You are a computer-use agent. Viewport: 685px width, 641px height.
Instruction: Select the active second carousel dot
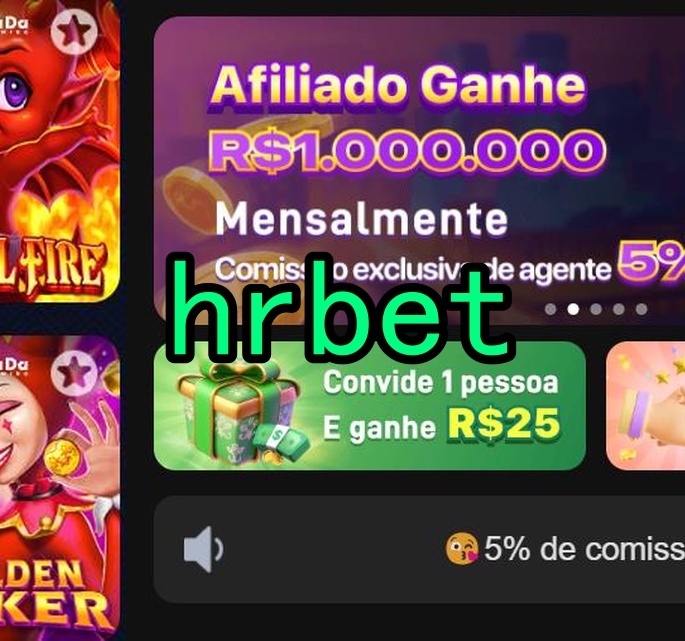(573, 309)
